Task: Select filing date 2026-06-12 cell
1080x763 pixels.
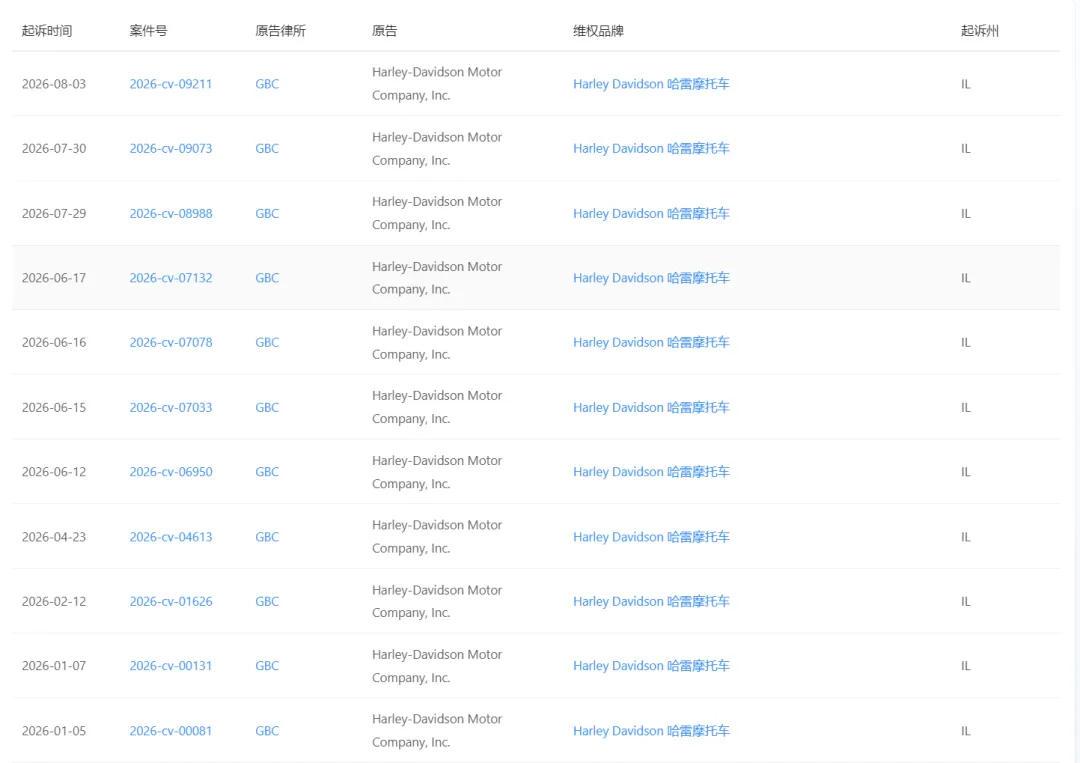Action: [54, 472]
